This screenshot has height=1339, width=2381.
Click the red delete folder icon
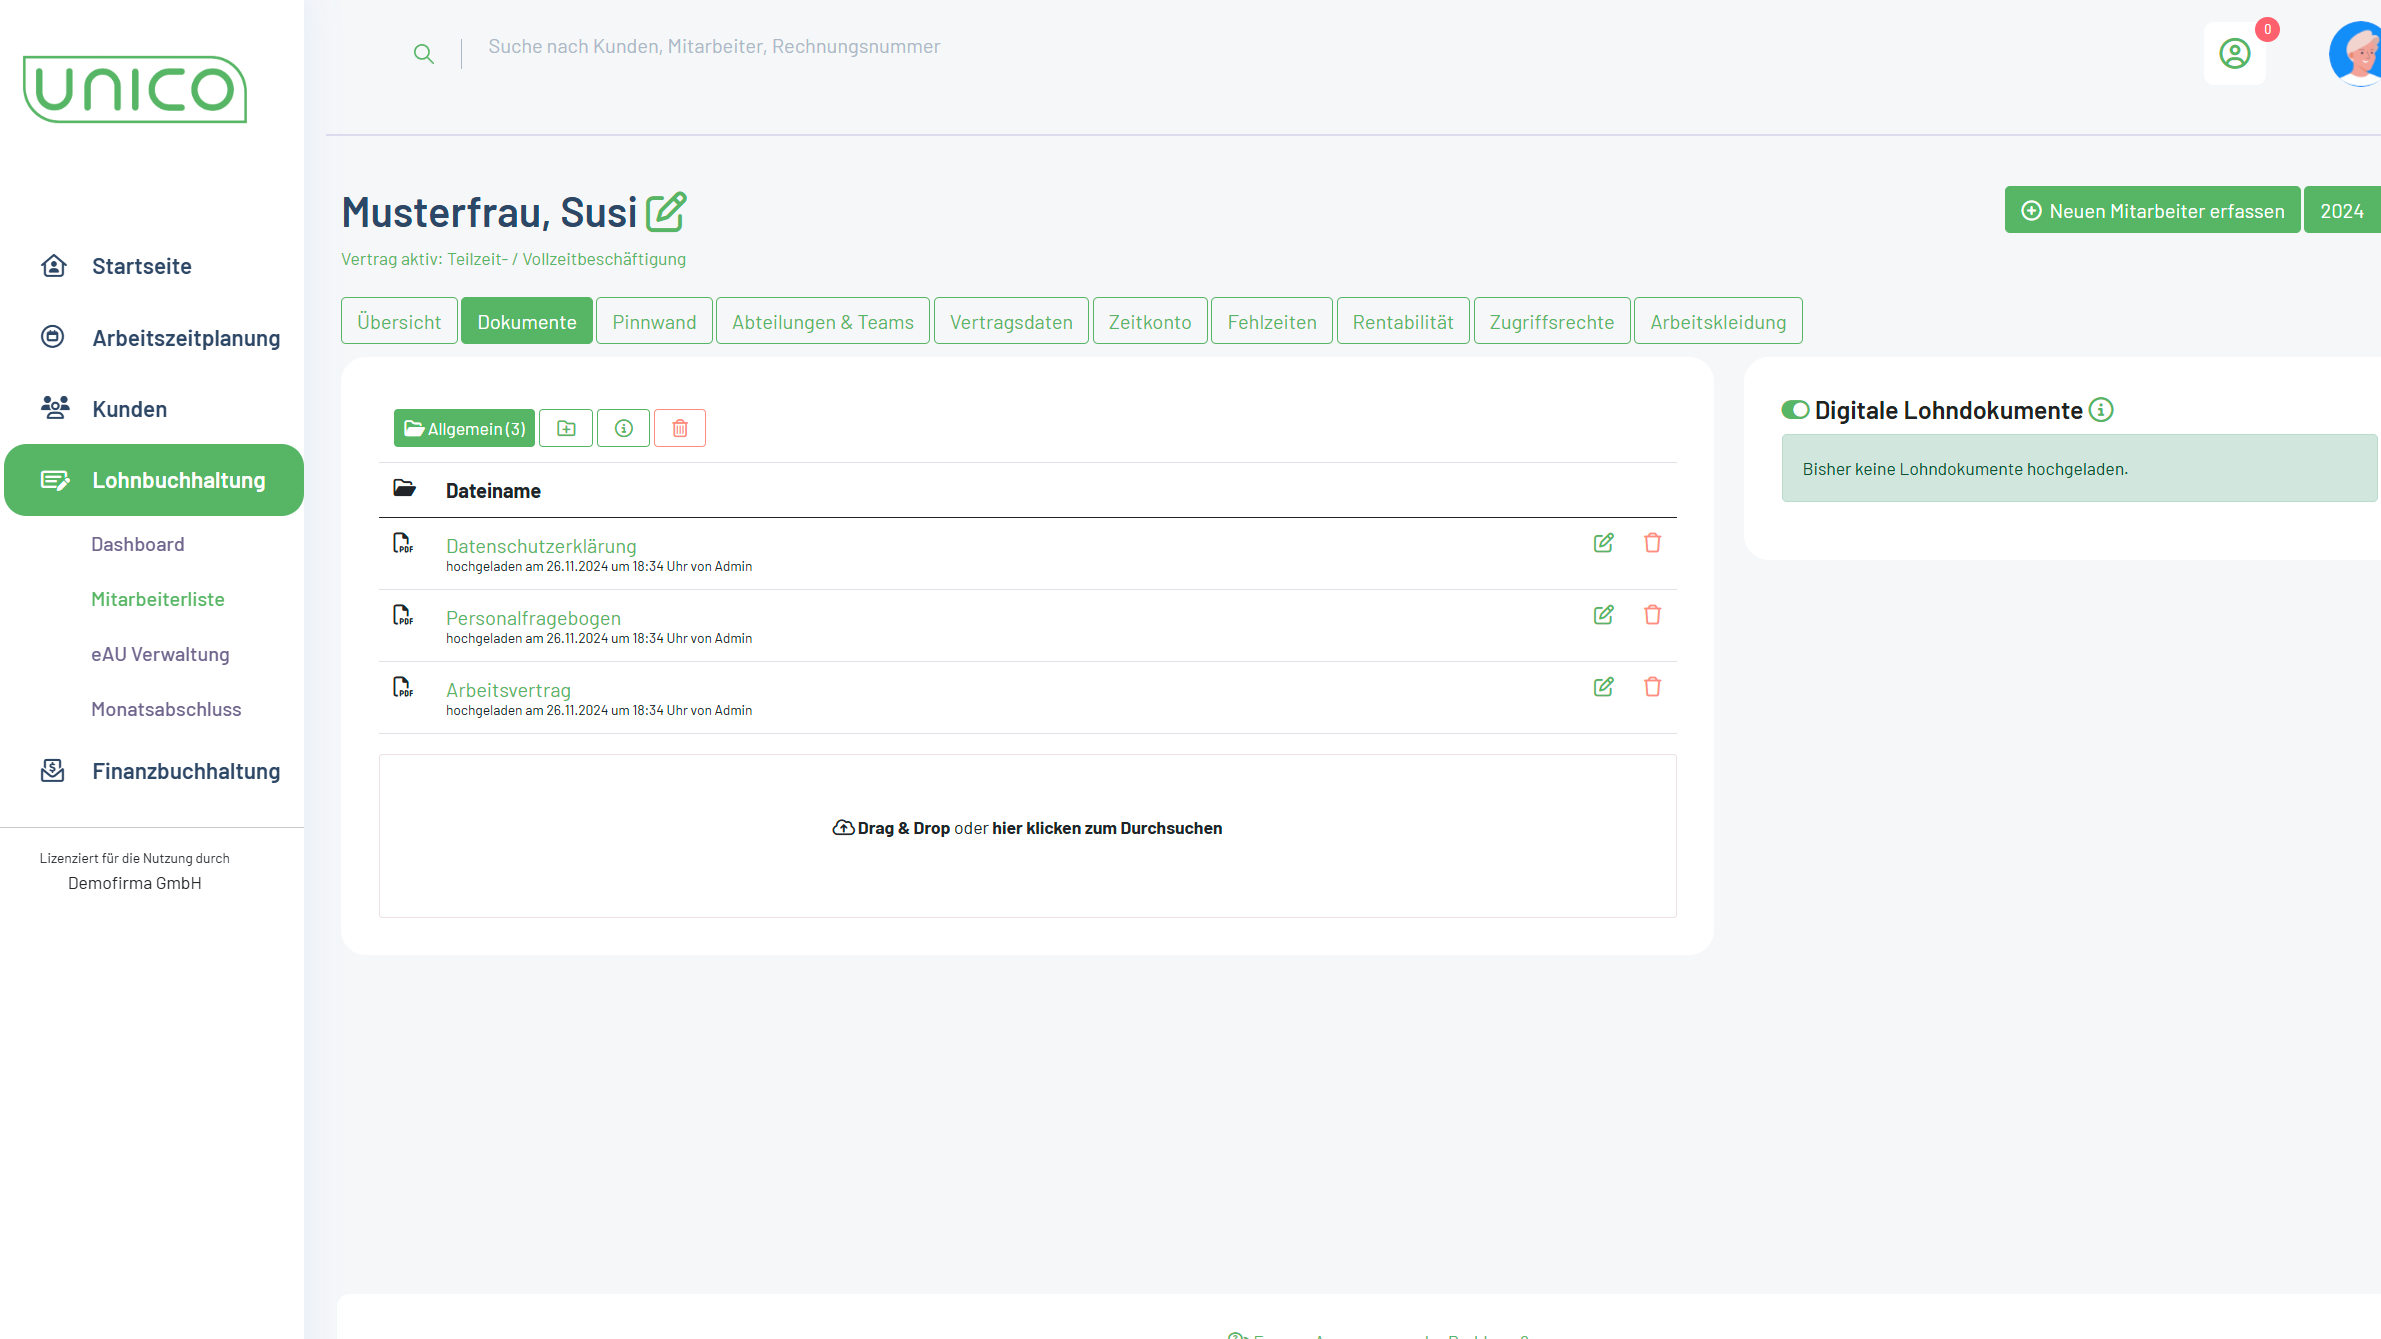click(x=680, y=428)
